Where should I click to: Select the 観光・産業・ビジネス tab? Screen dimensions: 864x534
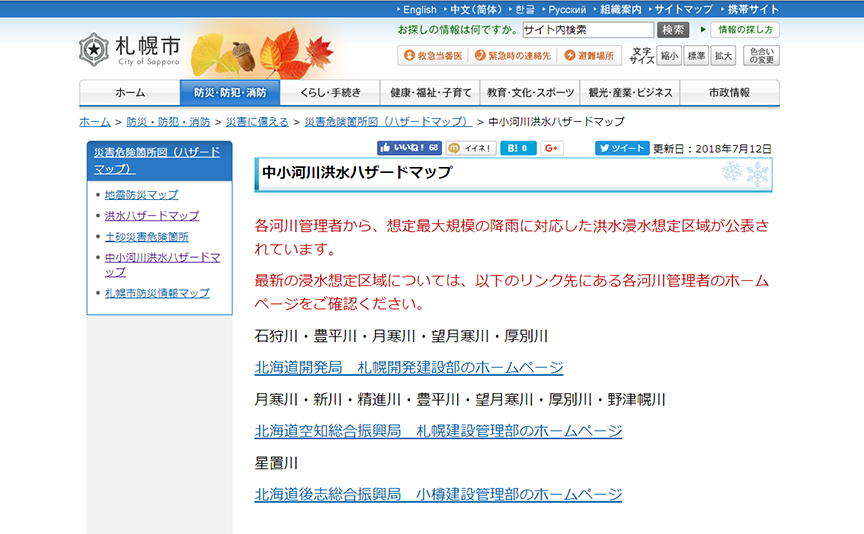(630, 93)
